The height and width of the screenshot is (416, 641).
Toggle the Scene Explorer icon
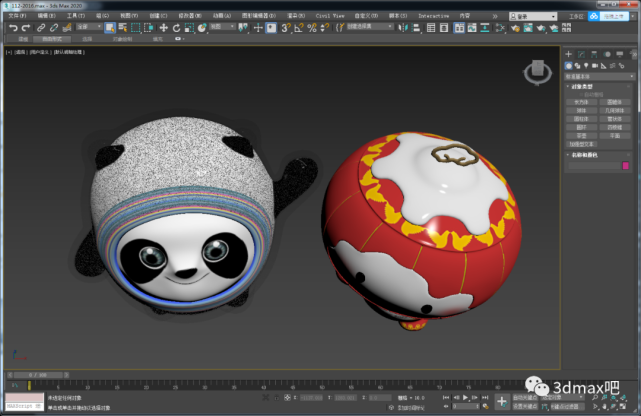[431, 28]
